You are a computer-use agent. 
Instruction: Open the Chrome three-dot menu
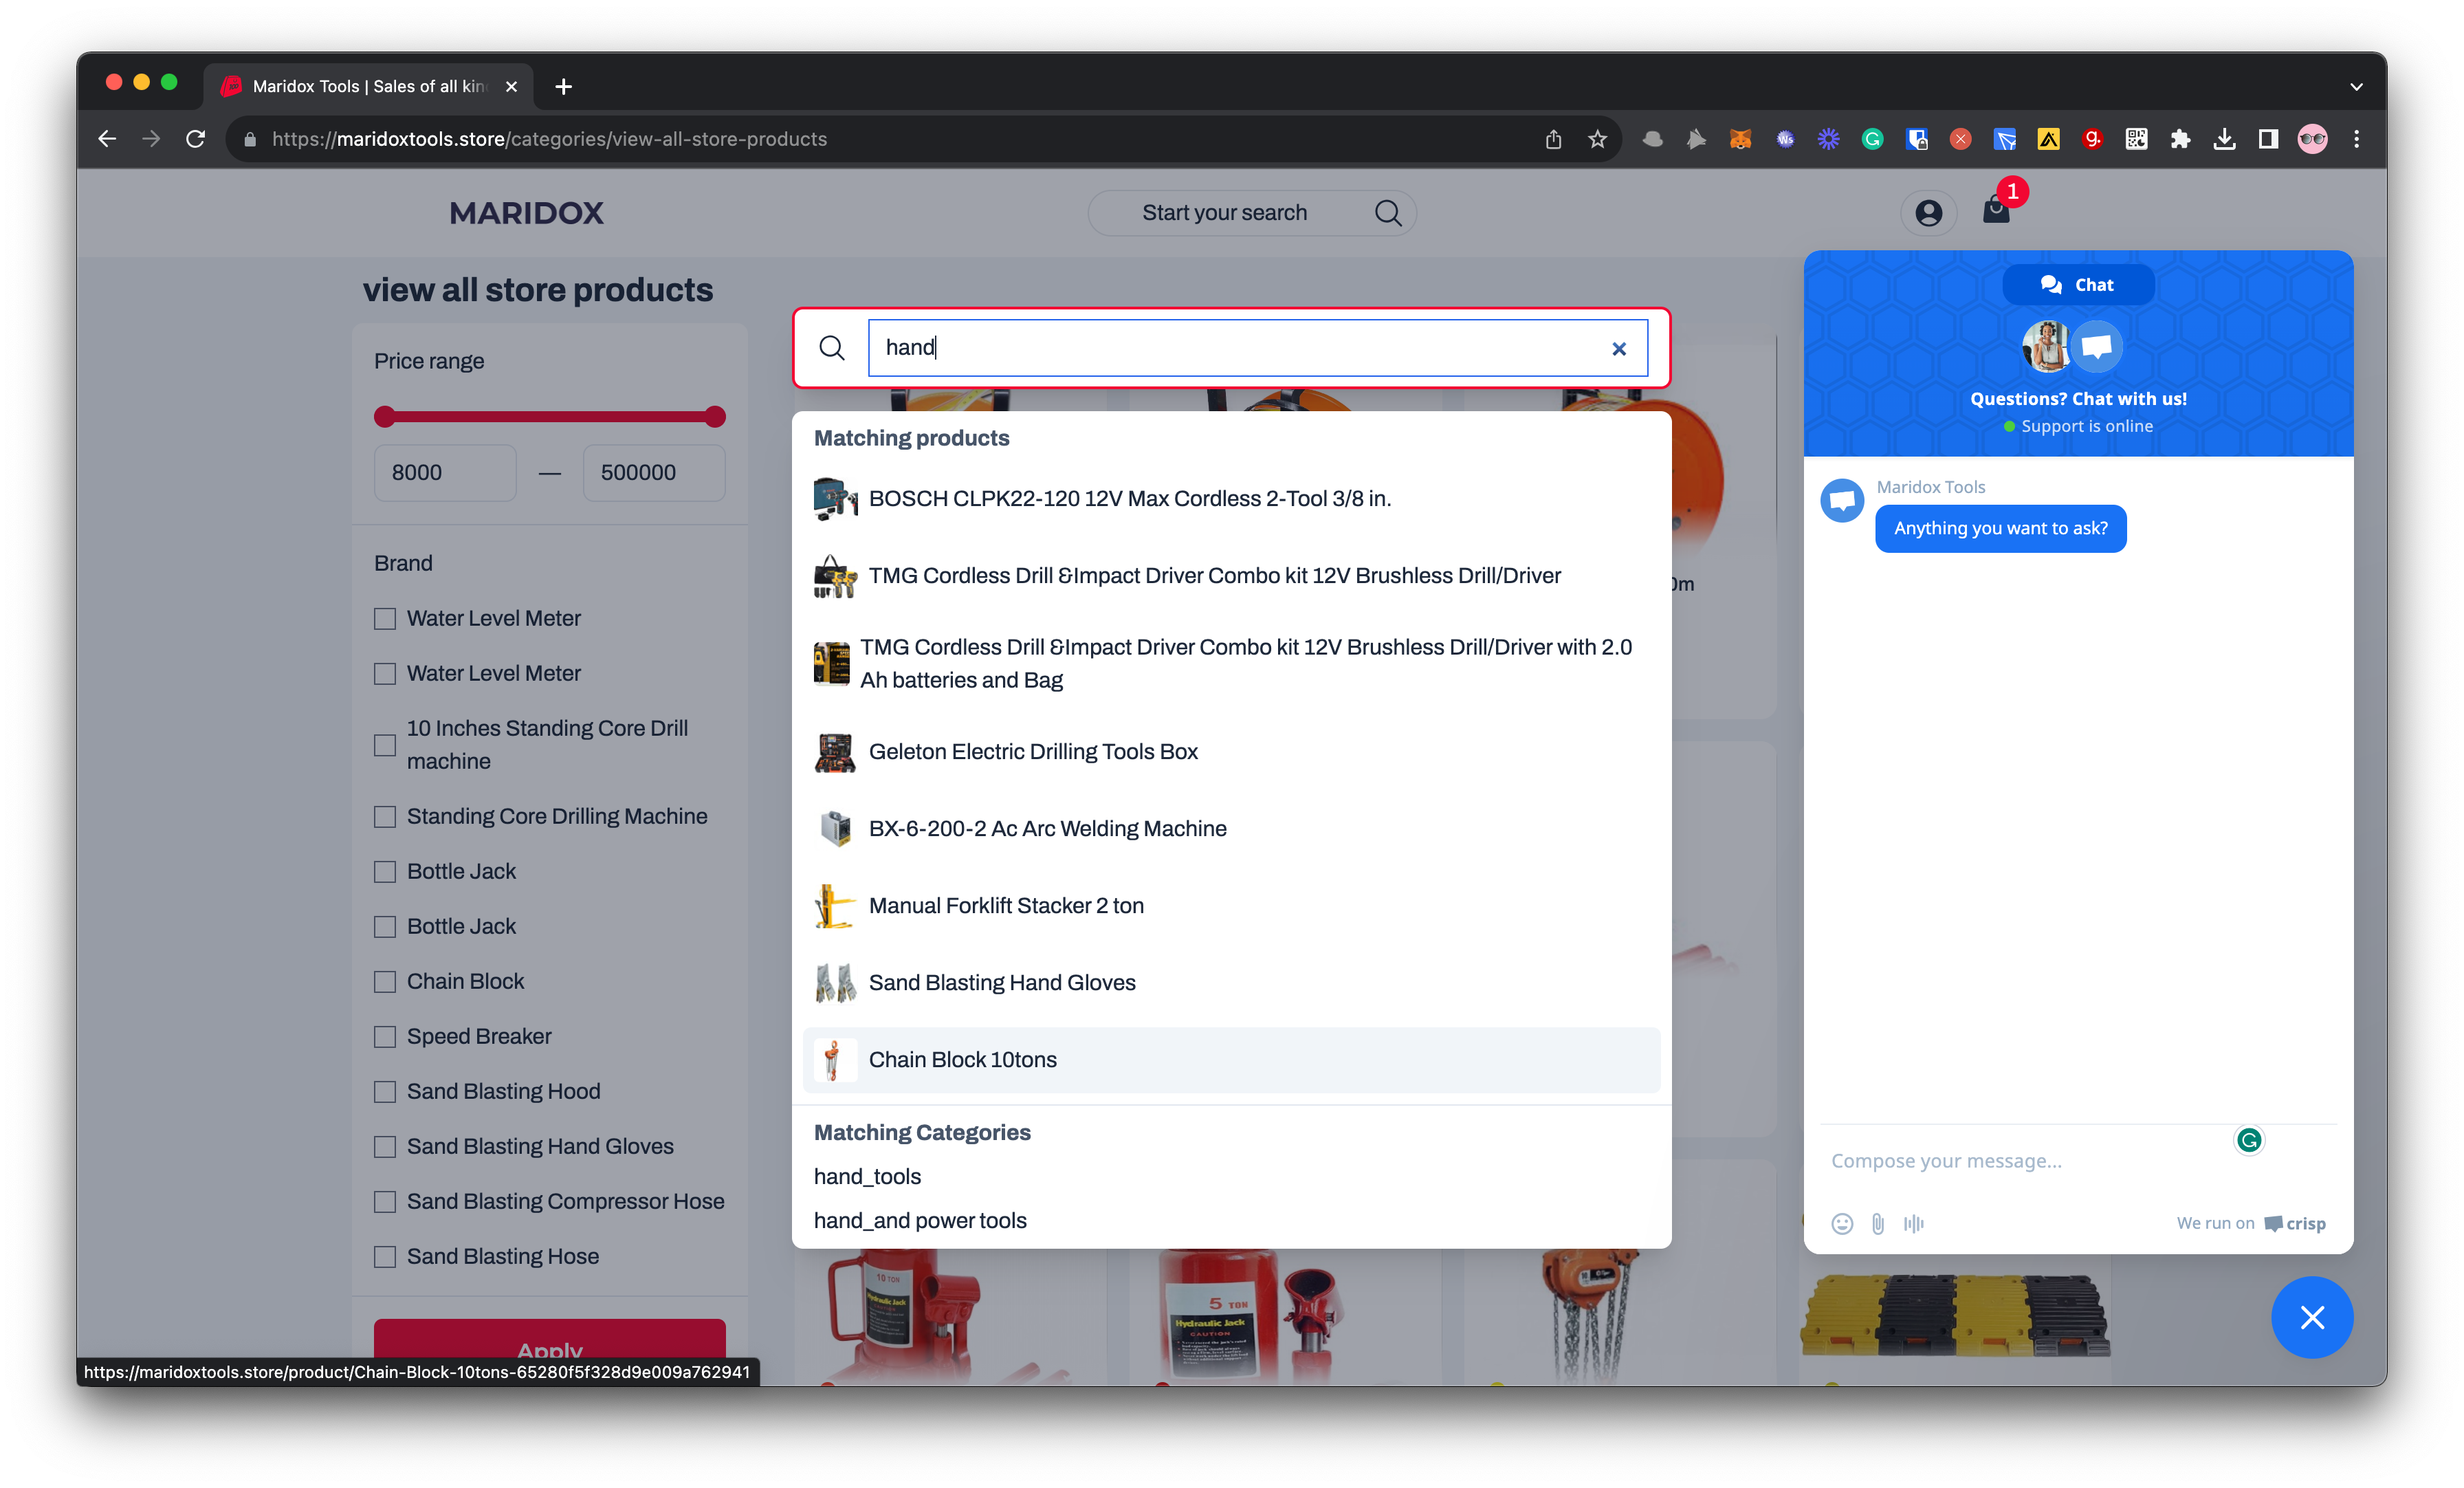click(x=2356, y=139)
